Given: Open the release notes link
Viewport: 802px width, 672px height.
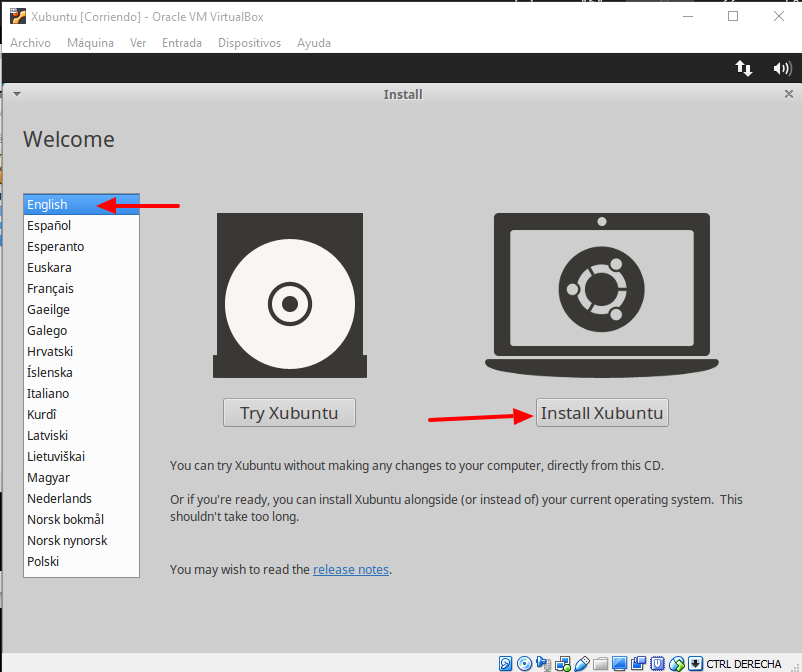Looking at the screenshot, I should coord(351,569).
